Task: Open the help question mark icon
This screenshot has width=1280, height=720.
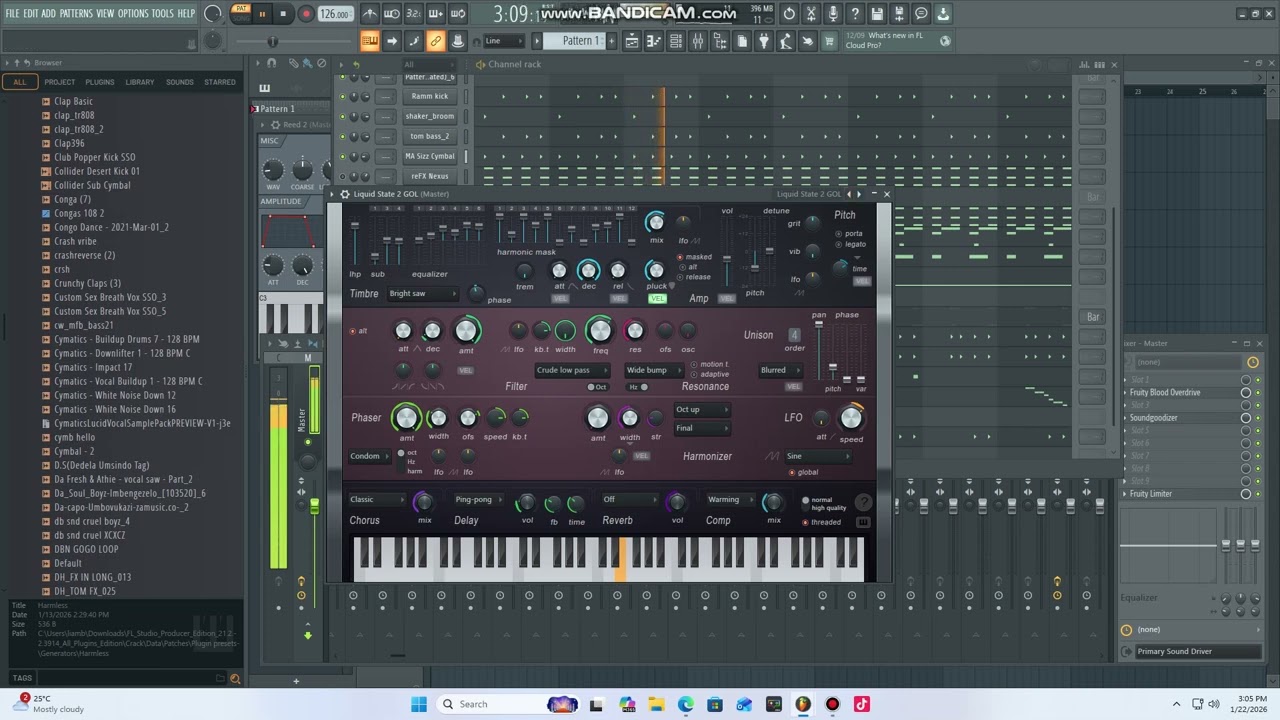Action: click(x=855, y=14)
